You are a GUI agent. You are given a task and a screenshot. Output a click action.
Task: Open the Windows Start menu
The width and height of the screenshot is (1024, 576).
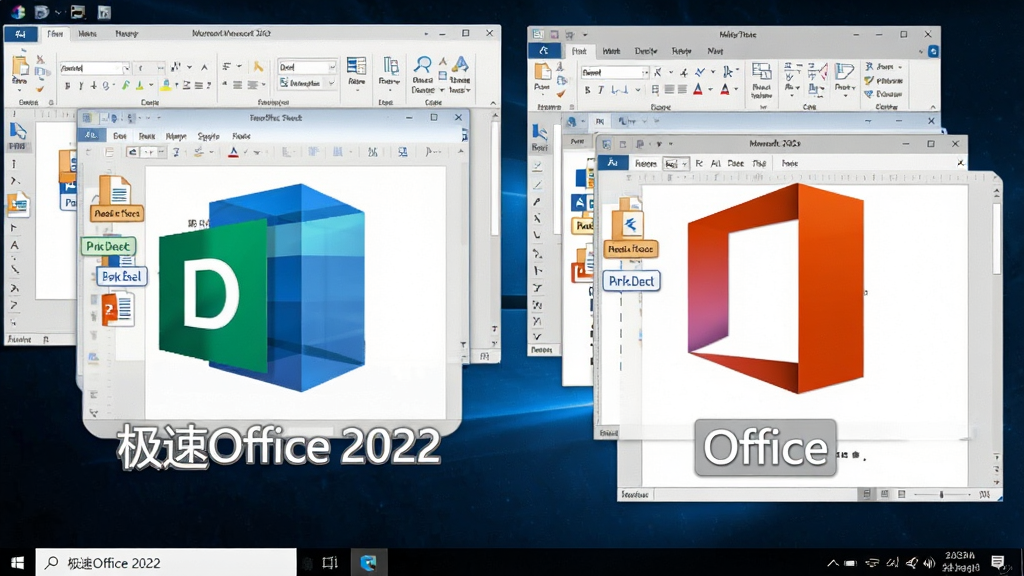[18, 562]
